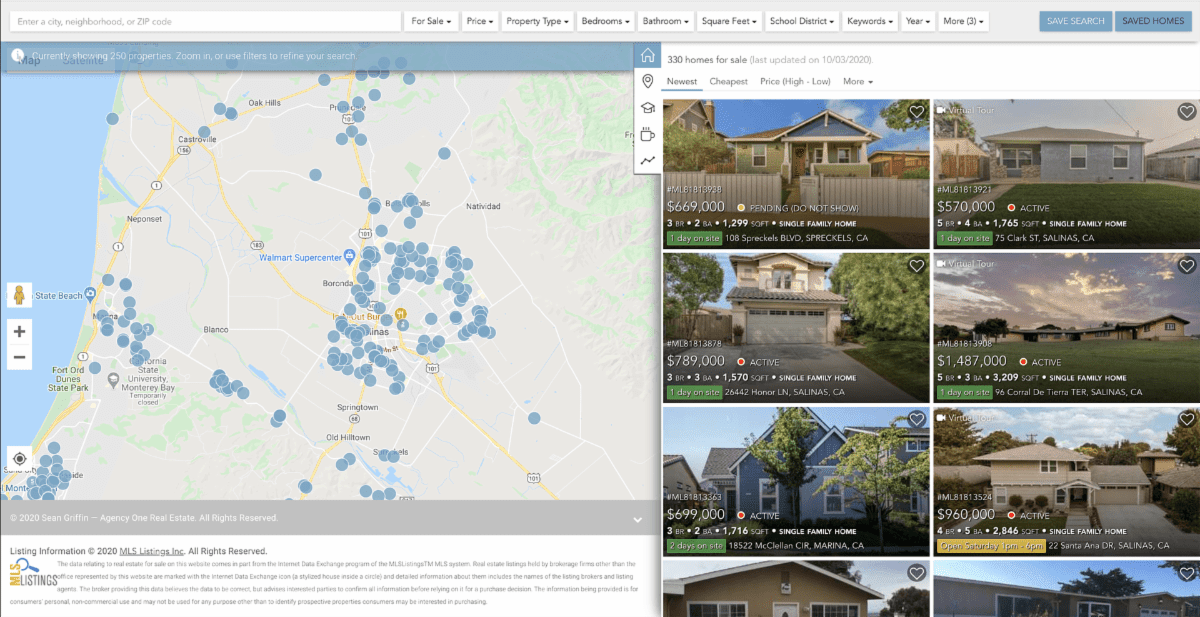Open the For Sale dropdown
This screenshot has height=617, width=1200.
coord(432,21)
